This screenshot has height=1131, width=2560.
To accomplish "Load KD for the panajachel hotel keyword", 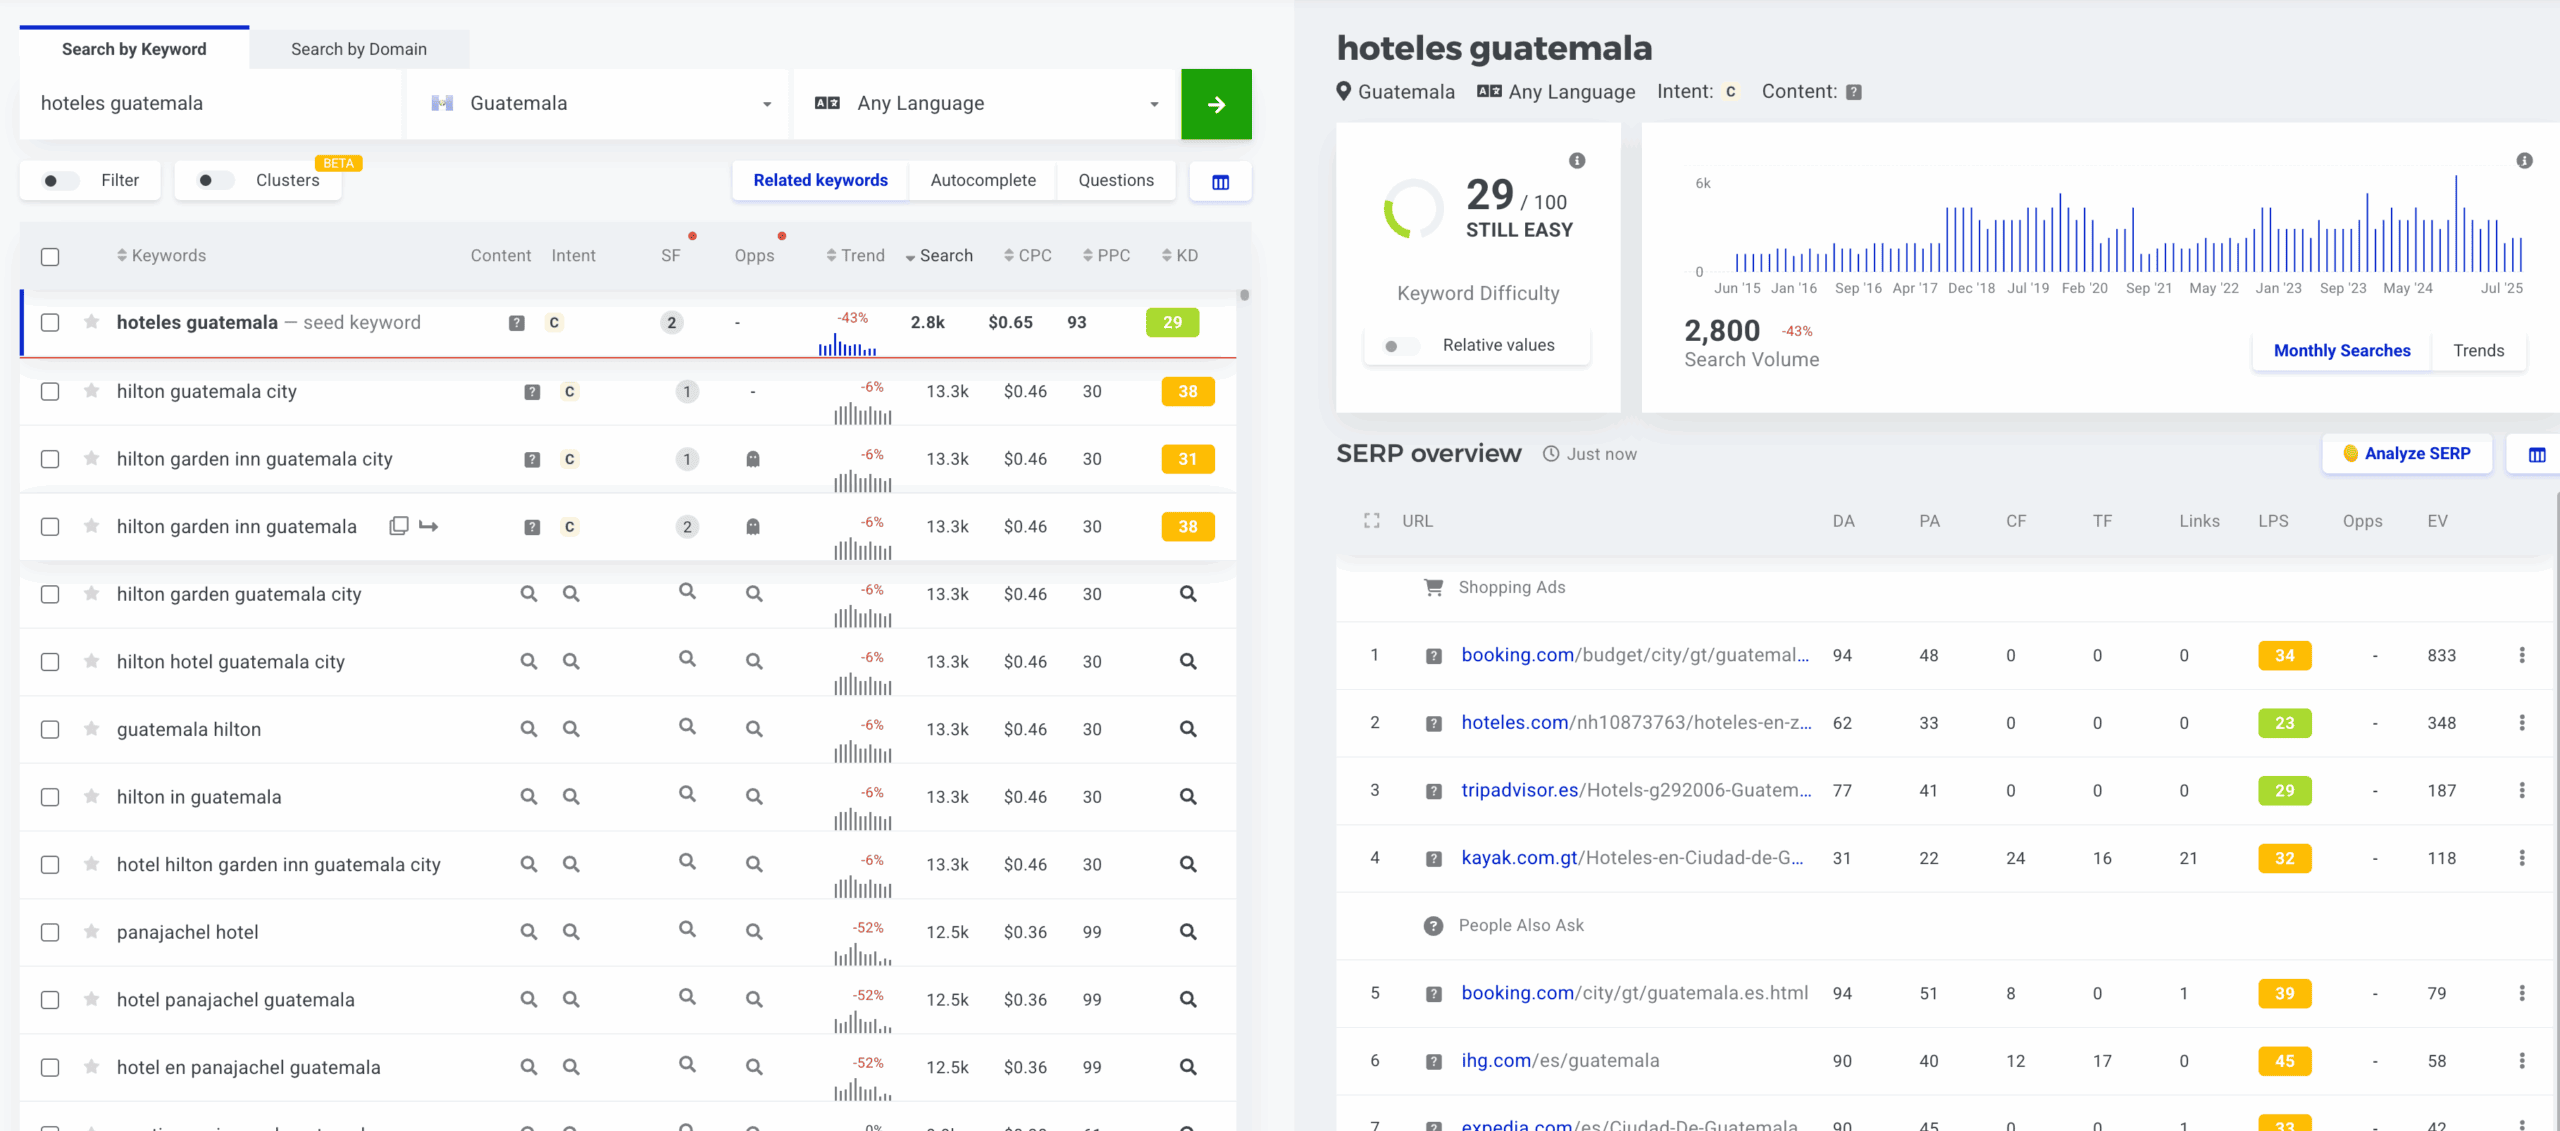I will click(1187, 932).
